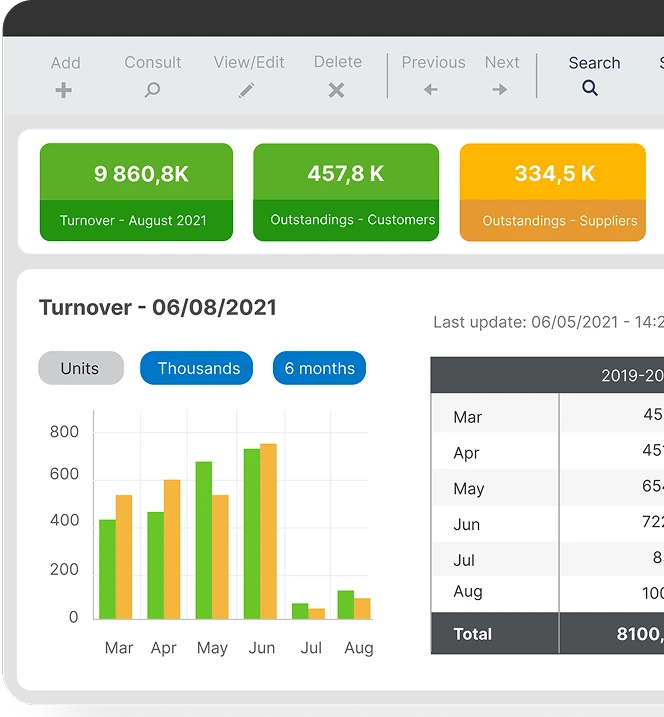Click the May label on chart axis
Screen dimensions: 664x717
(x=212, y=648)
